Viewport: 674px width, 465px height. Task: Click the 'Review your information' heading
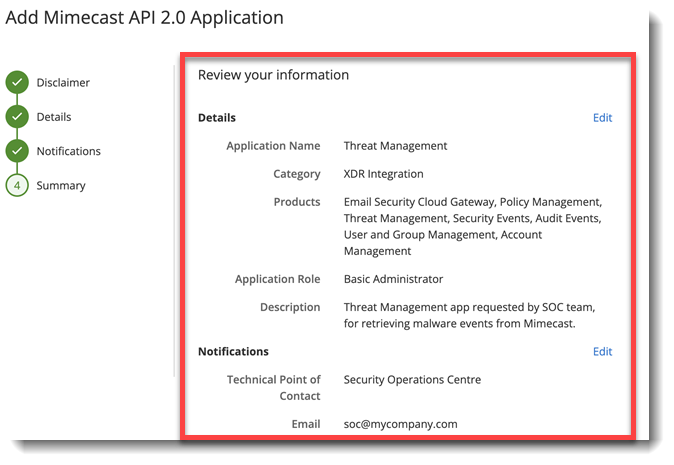click(273, 75)
